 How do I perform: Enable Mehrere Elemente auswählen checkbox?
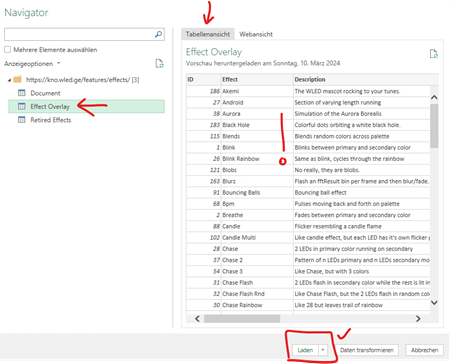tap(7, 50)
